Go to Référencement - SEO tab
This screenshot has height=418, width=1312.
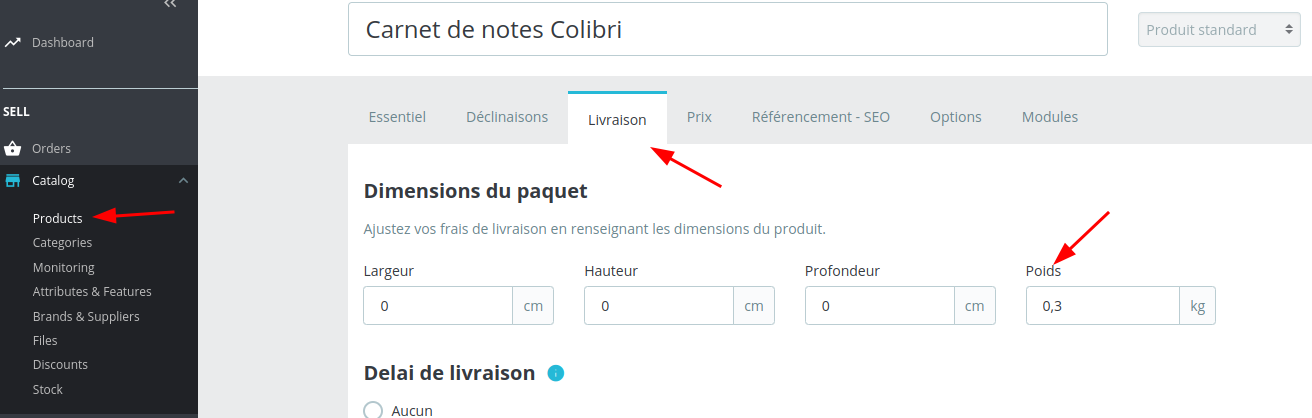[x=820, y=117]
